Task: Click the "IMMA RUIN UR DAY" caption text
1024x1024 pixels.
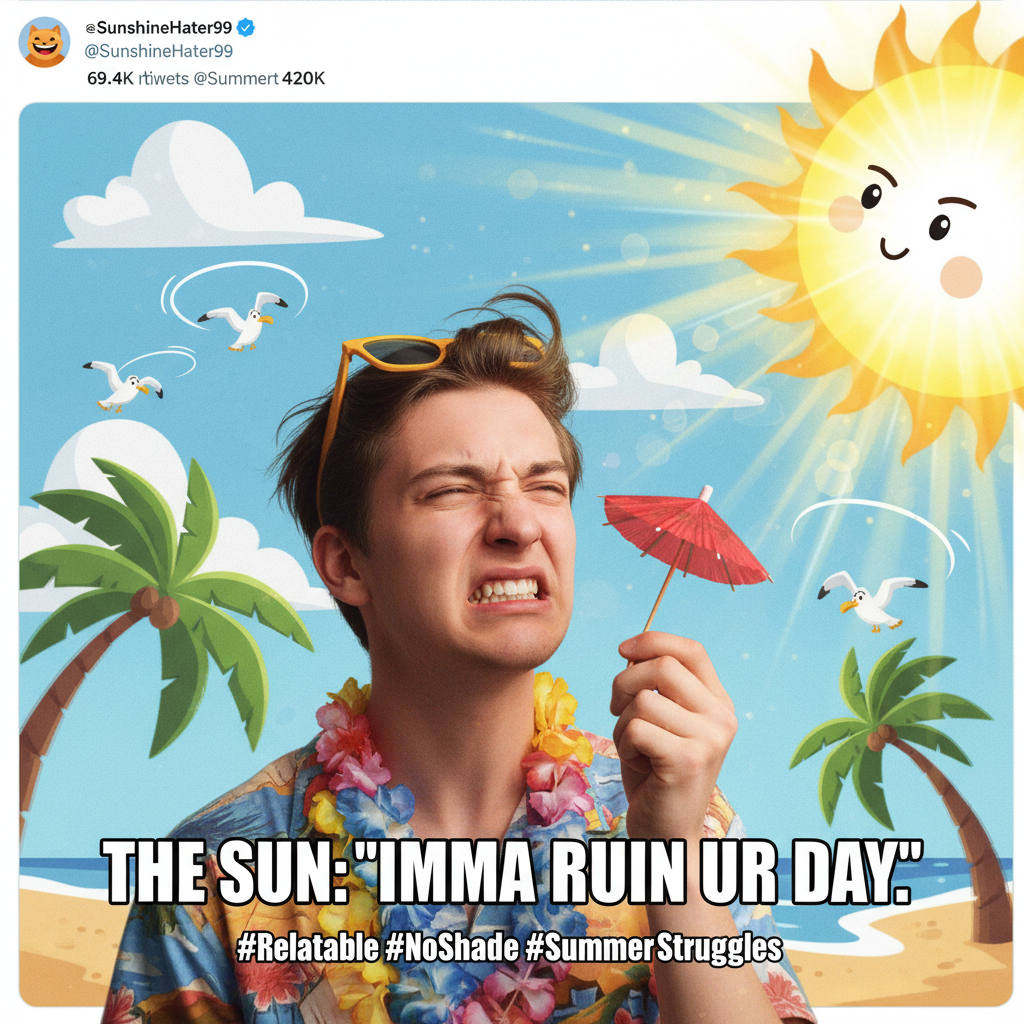Action: pos(641,872)
